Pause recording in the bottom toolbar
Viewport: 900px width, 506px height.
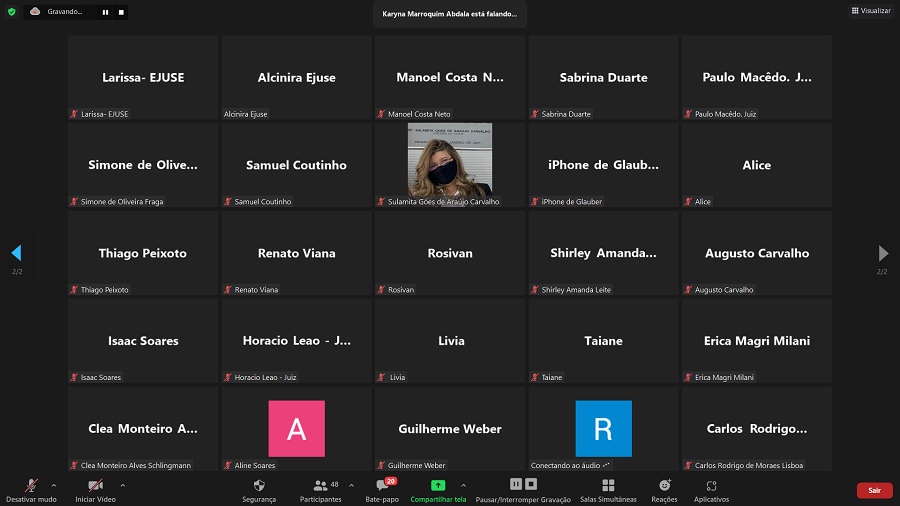(516, 485)
